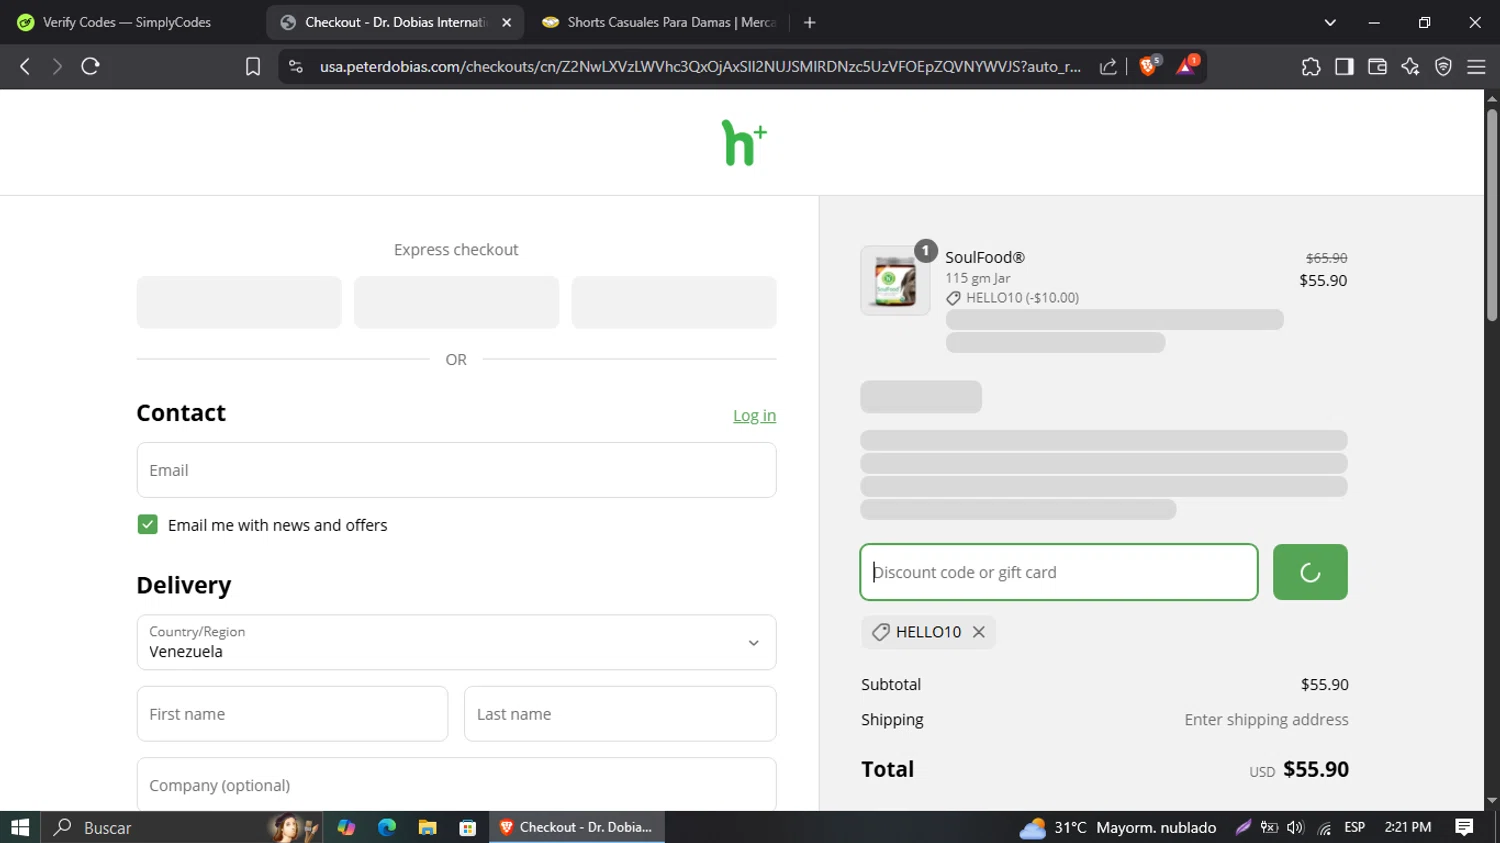Toggle the browser sidebar panel icon
Image resolution: width=1500 pixels, height=843 pixels.
tap(1344, 66)
